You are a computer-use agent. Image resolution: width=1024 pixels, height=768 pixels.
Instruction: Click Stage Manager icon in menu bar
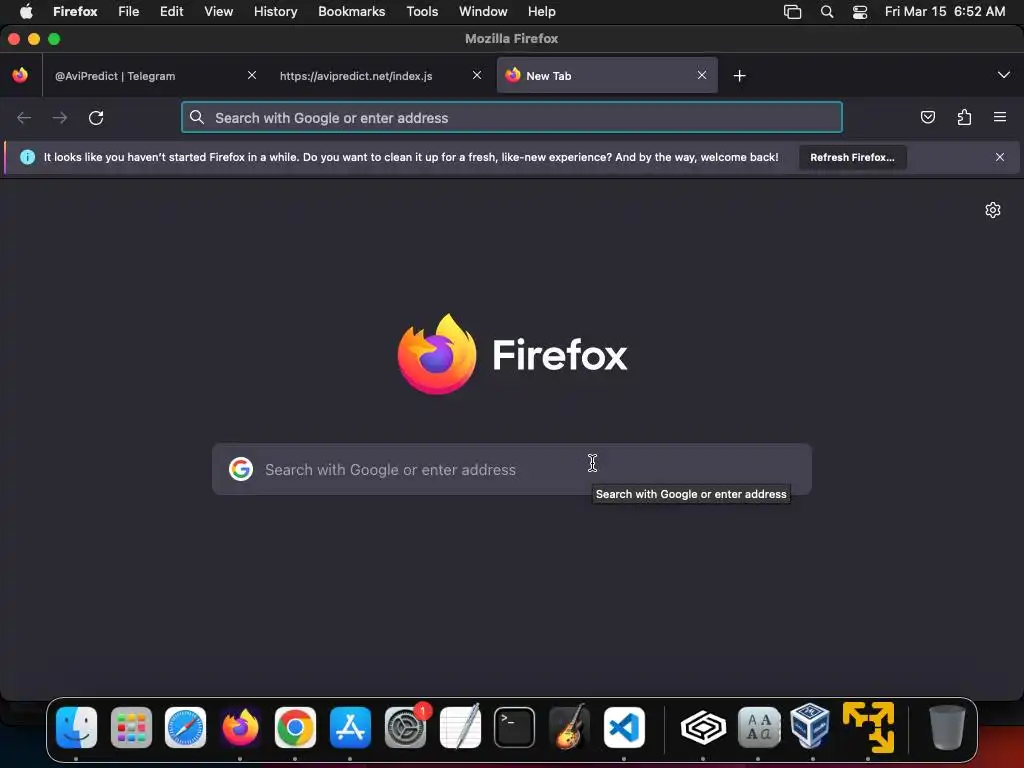tap(792, 12)
